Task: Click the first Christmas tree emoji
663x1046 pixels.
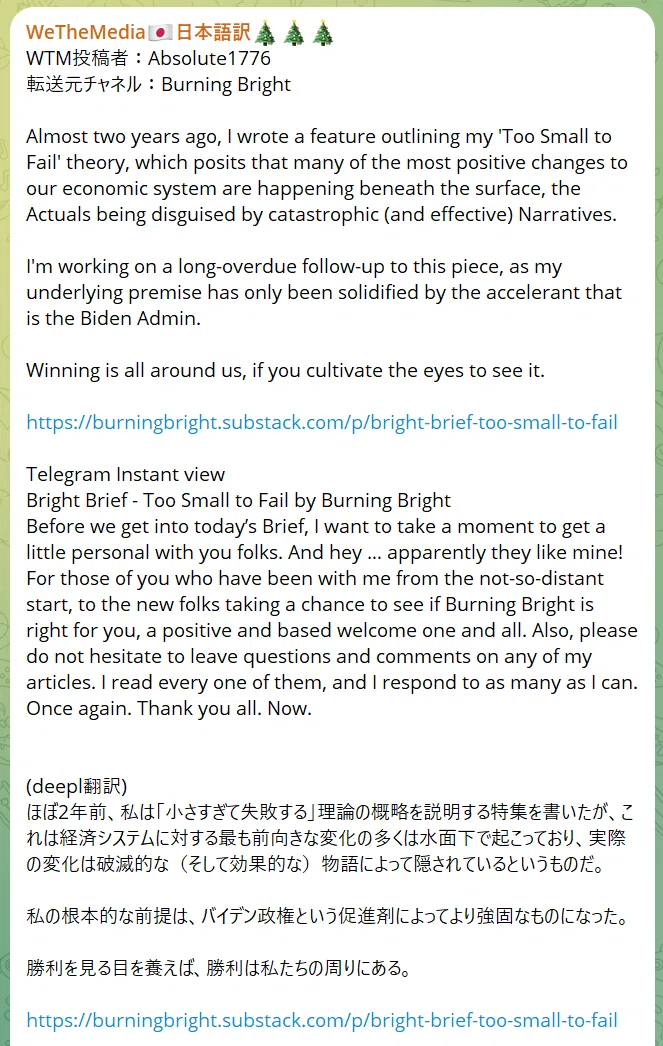Action: [x=265, y=32]
